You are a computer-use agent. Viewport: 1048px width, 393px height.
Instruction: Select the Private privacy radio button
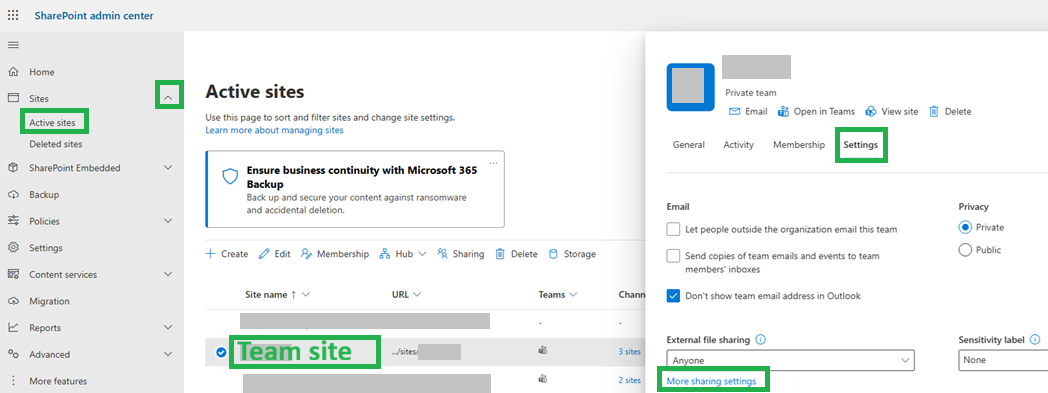(965, 227)
